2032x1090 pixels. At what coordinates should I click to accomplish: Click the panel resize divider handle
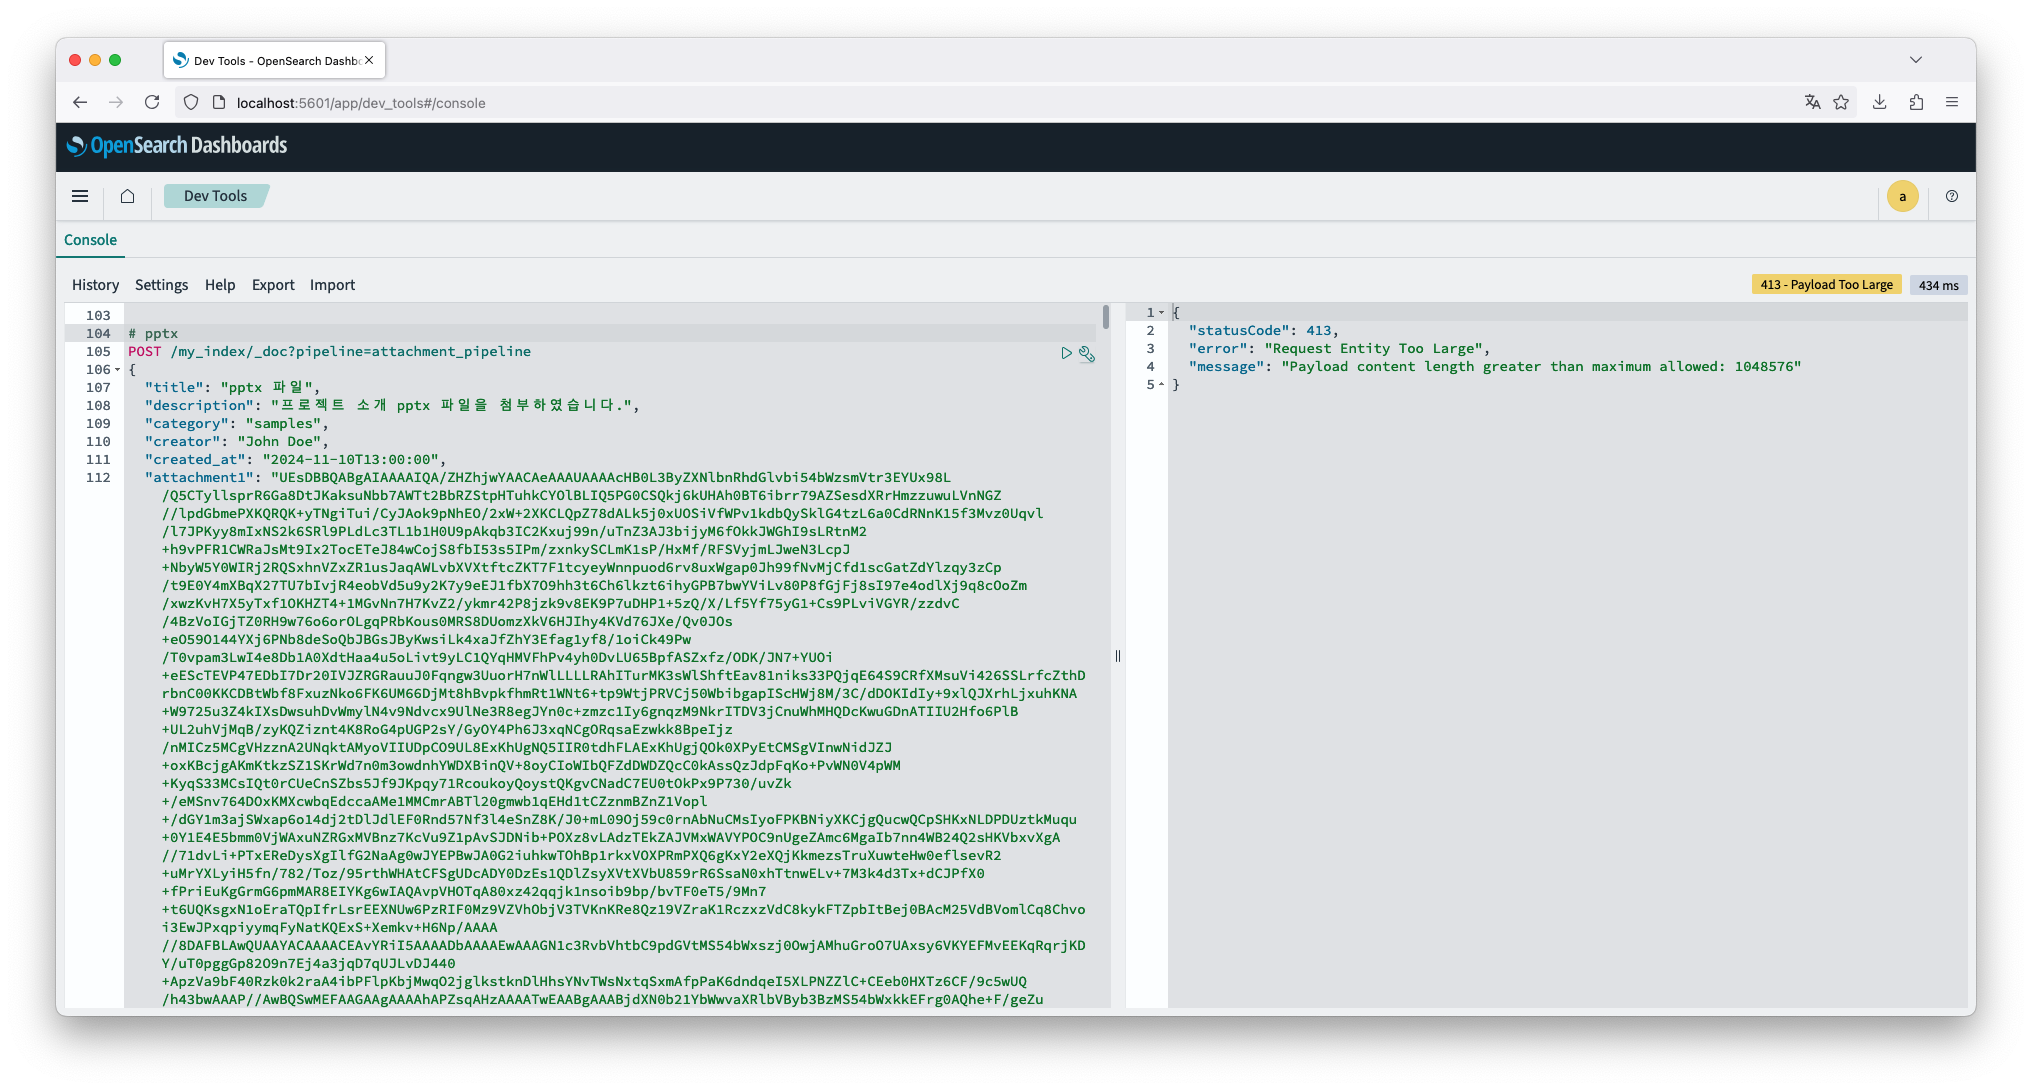point(1118,656)
